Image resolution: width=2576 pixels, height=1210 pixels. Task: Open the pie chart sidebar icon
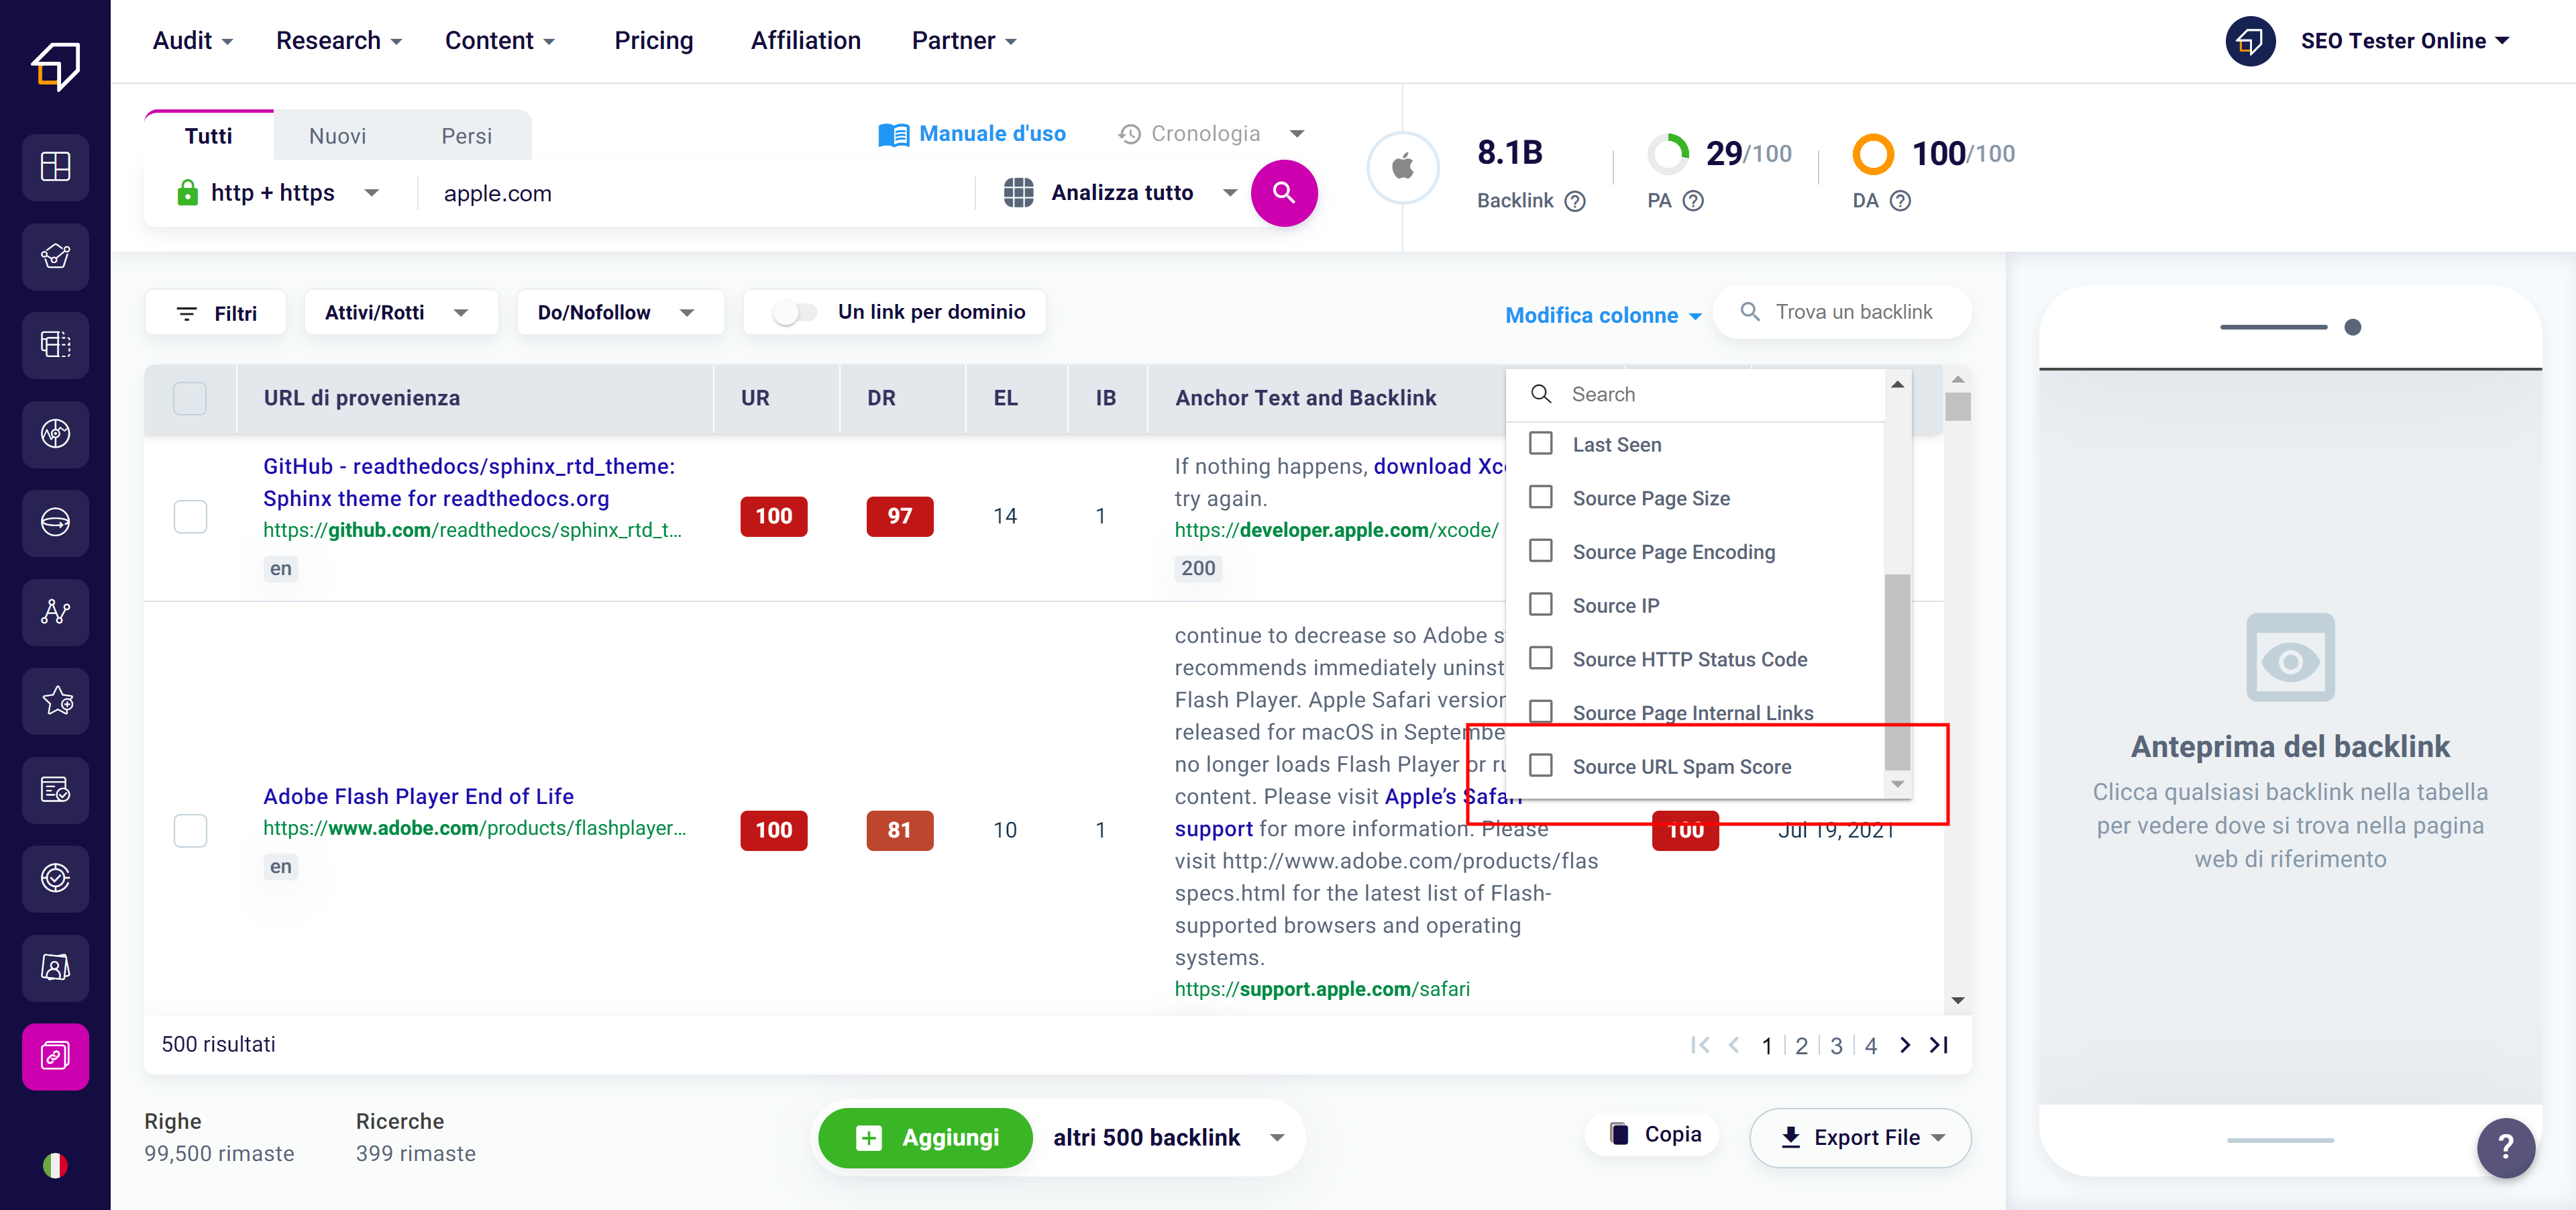(x=55, y=434)
